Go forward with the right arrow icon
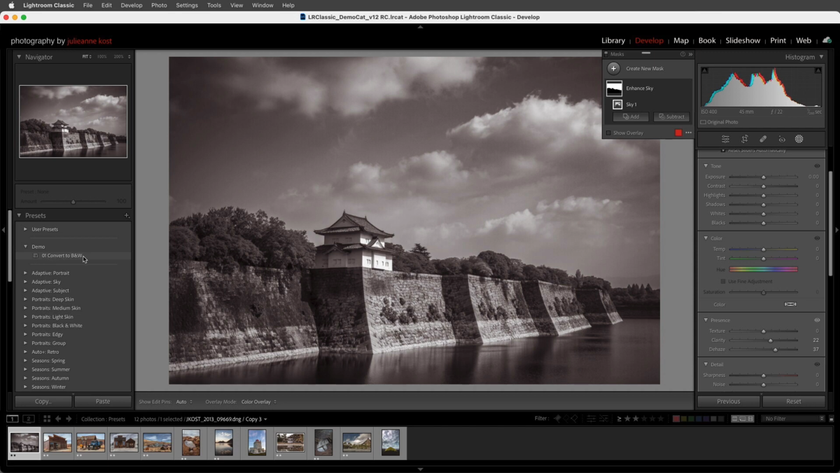Viewport: 840px width, 473px height. pos(69,419)
